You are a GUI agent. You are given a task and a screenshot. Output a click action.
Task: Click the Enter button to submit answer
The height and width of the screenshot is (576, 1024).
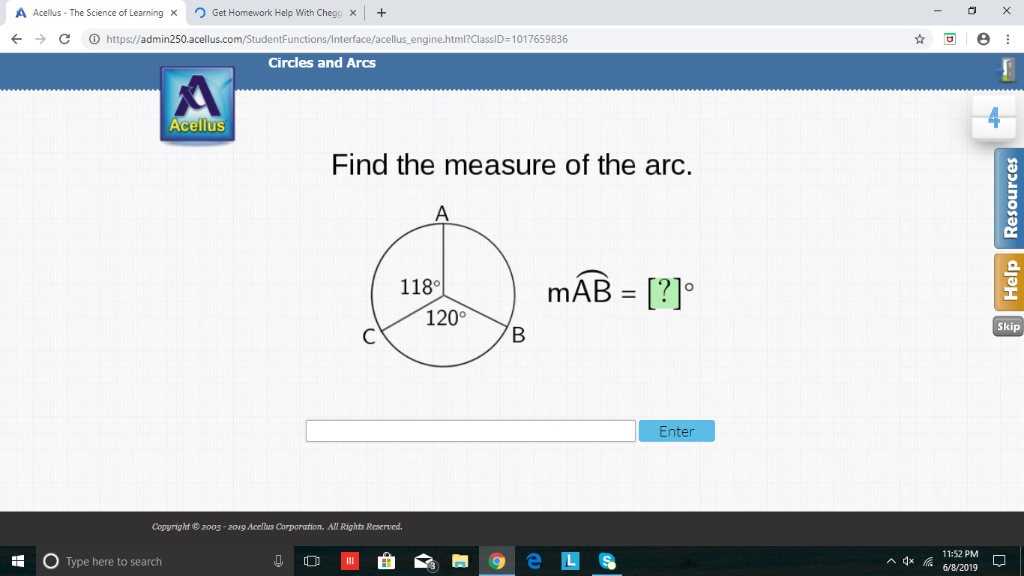[676, 430]
